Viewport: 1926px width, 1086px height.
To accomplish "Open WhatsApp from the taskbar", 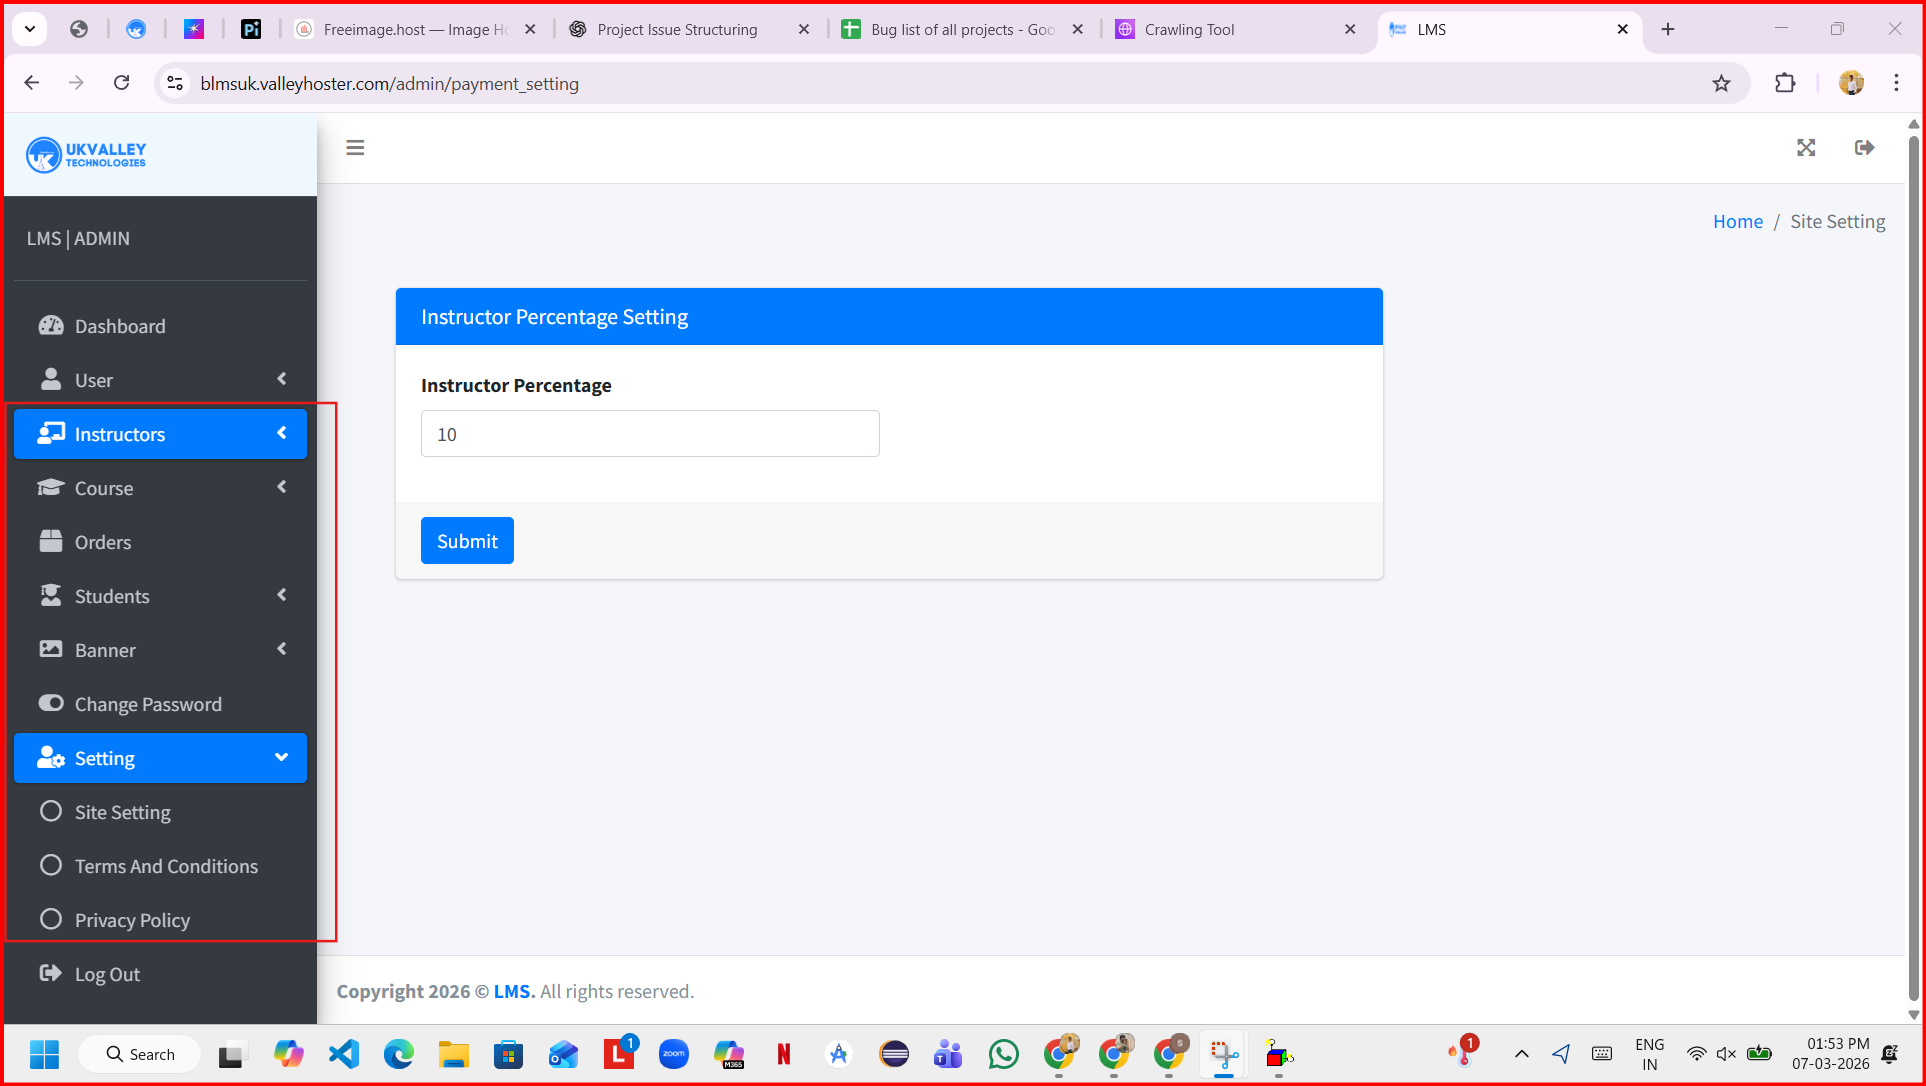I will [1003, 1054].
